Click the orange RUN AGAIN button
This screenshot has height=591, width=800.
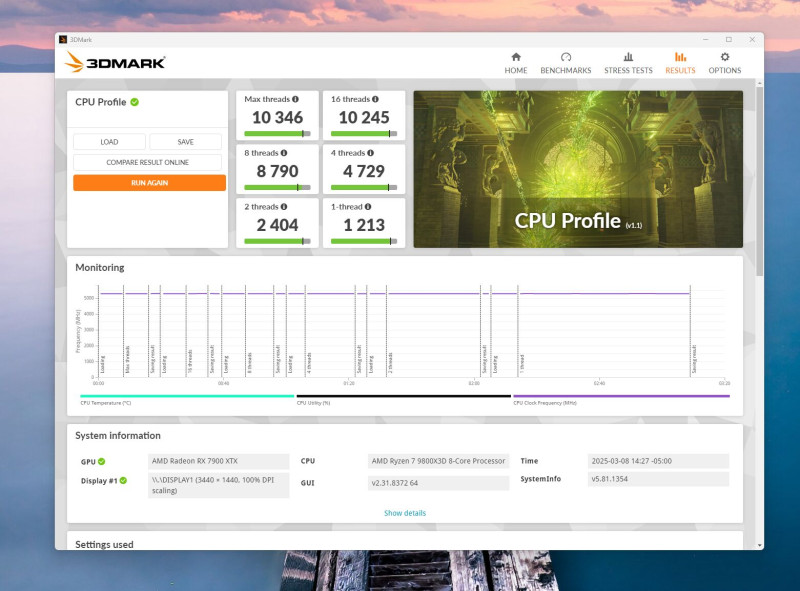149,183
